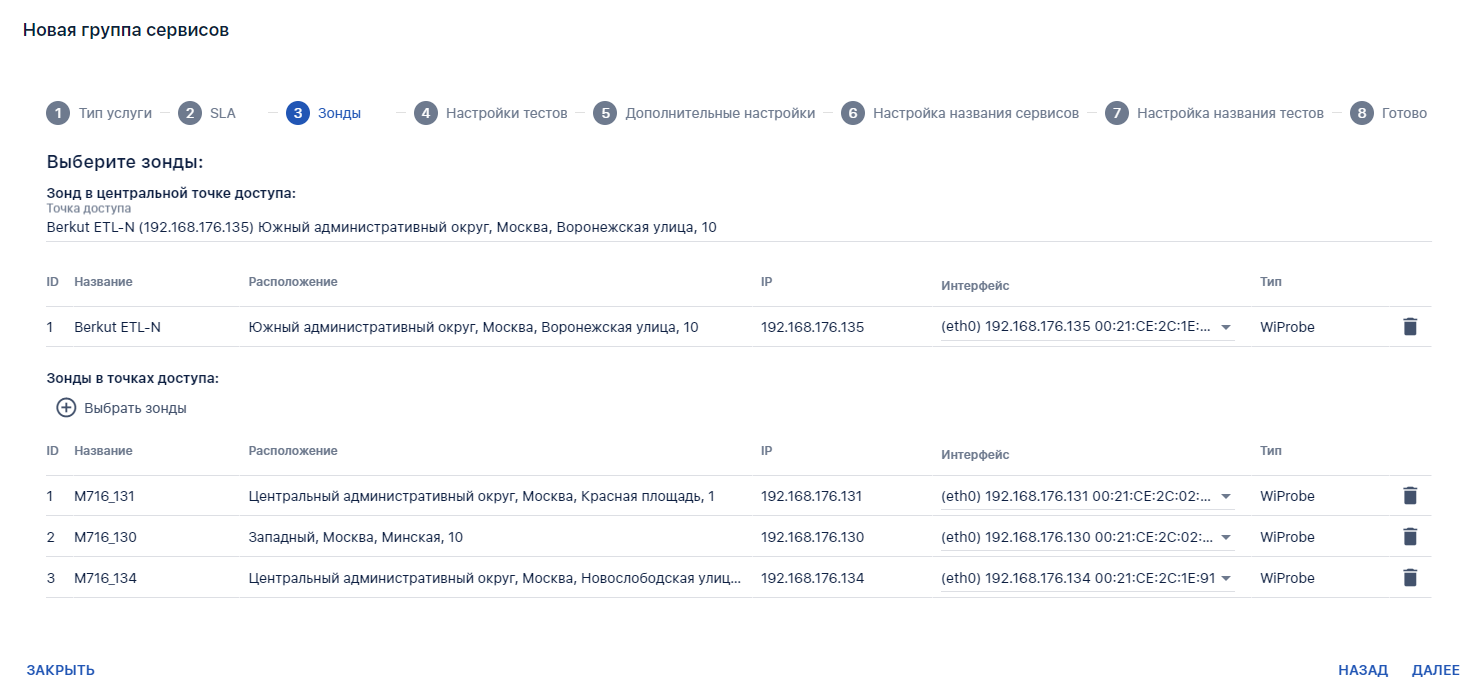Delete the Berkut ETL-N probe row
This screenshot has width=1478, height=699.
1410,326
